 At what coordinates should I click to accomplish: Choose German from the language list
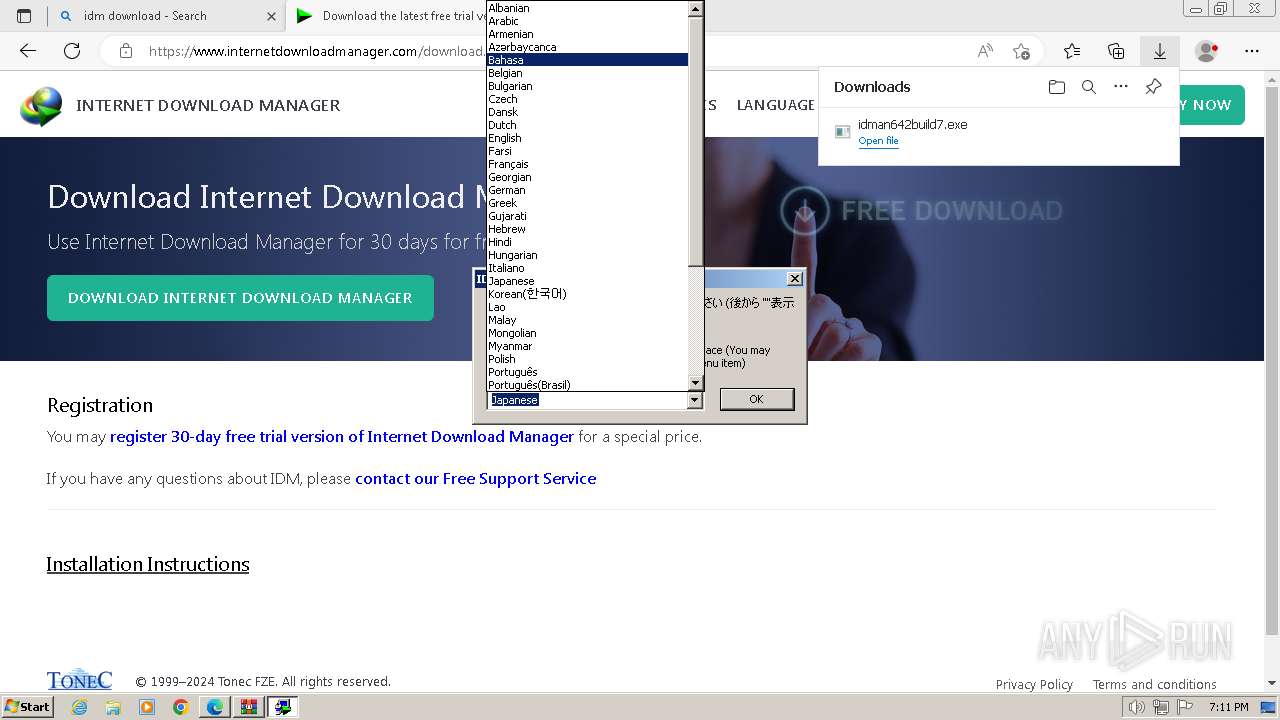click(x=588, y=190)
